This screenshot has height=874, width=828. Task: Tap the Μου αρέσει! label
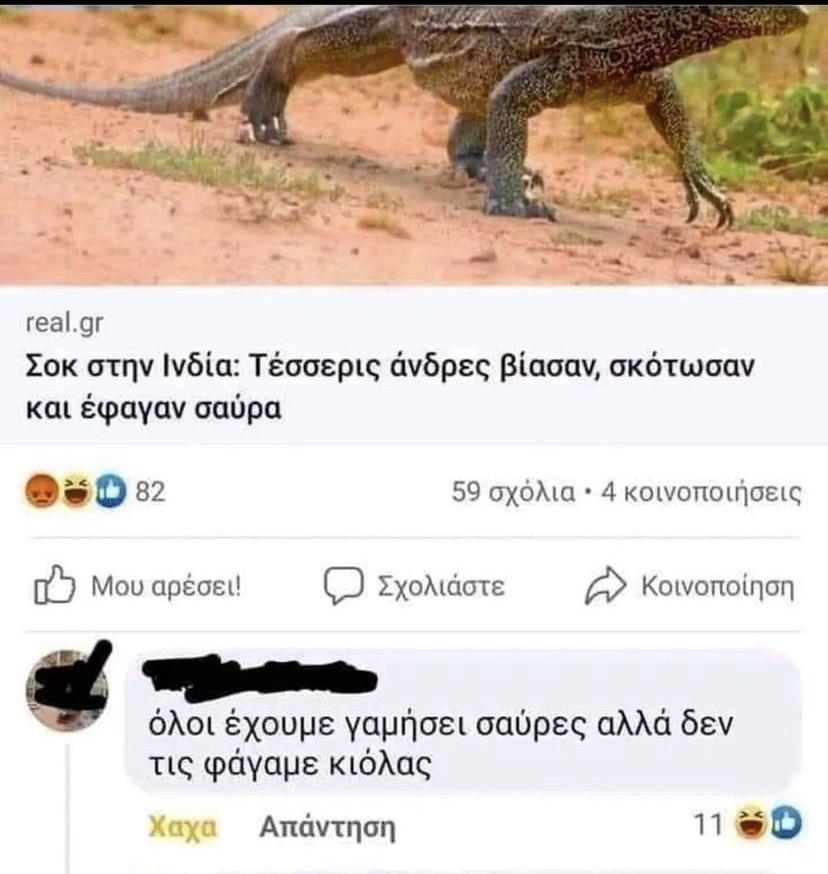tap(166, 586)
